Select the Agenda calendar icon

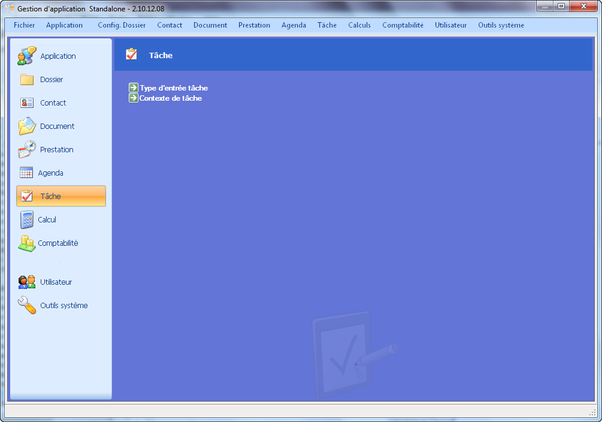(x=27, y=173)
